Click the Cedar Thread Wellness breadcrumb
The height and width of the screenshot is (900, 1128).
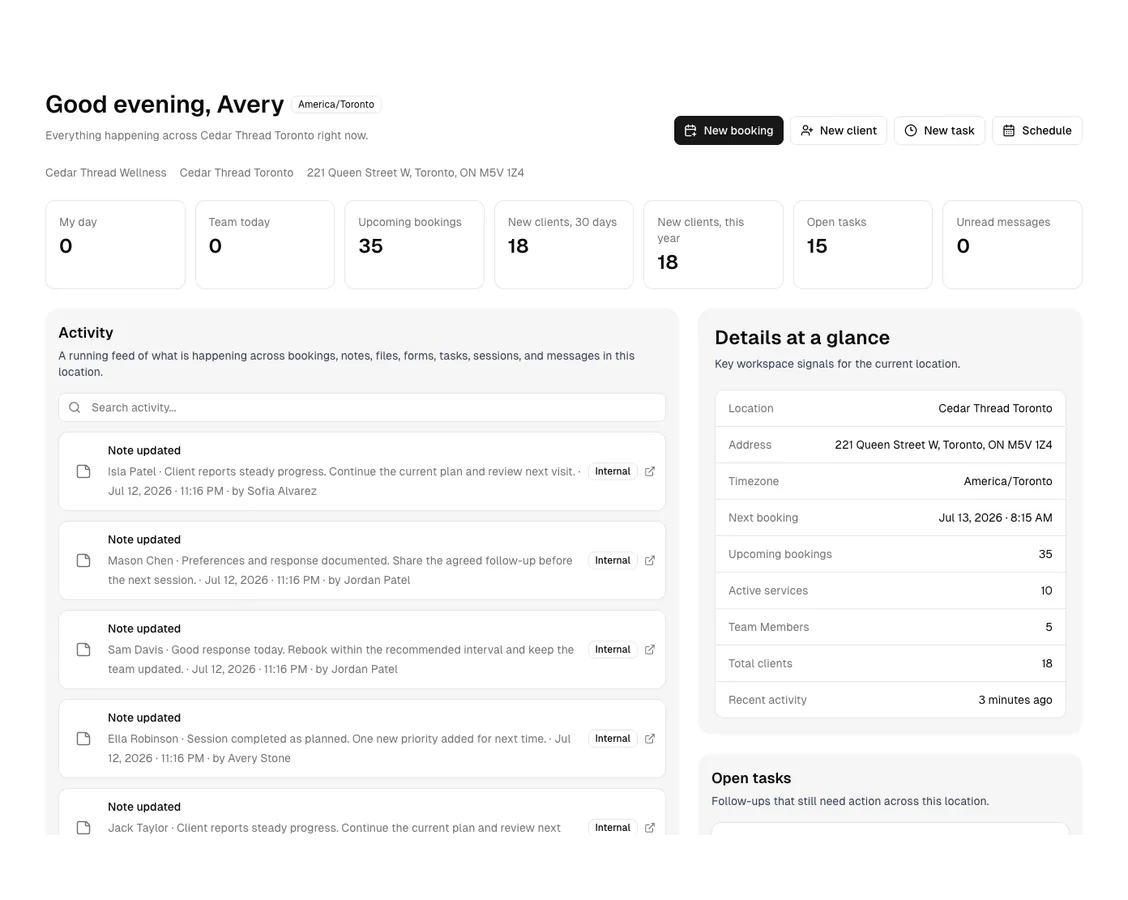(106, 173)
